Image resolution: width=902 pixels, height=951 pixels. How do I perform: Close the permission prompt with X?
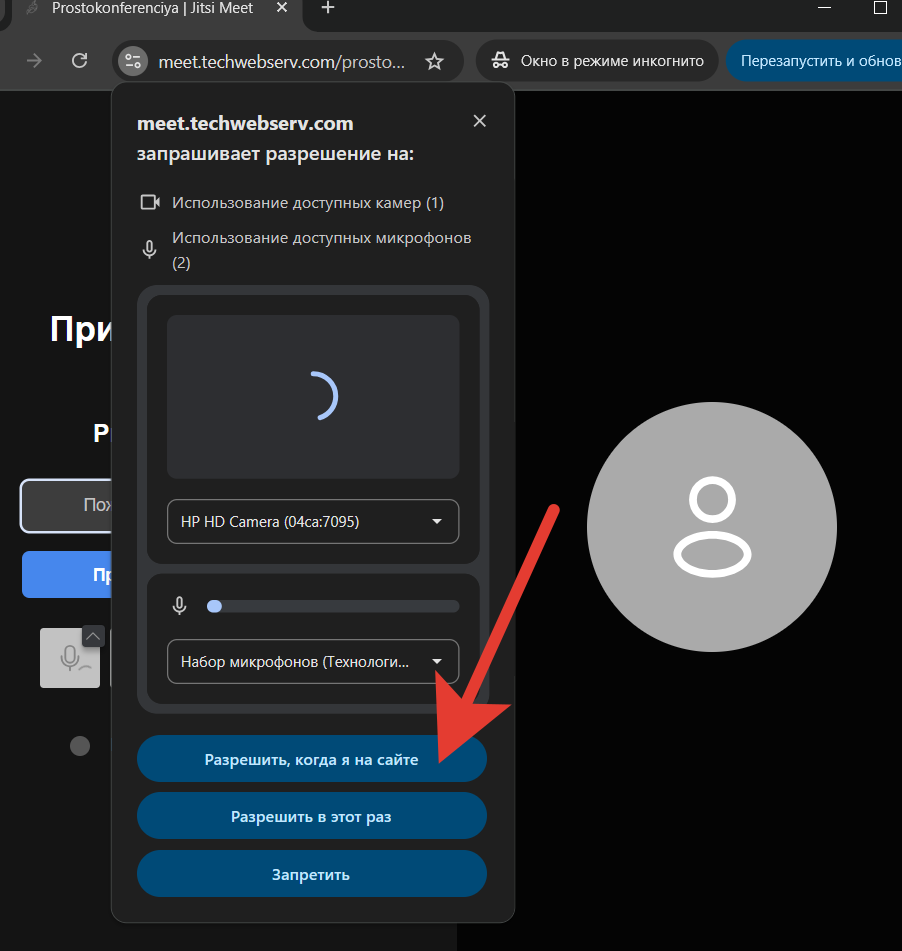pyautogui.click(x=480, y=121)
